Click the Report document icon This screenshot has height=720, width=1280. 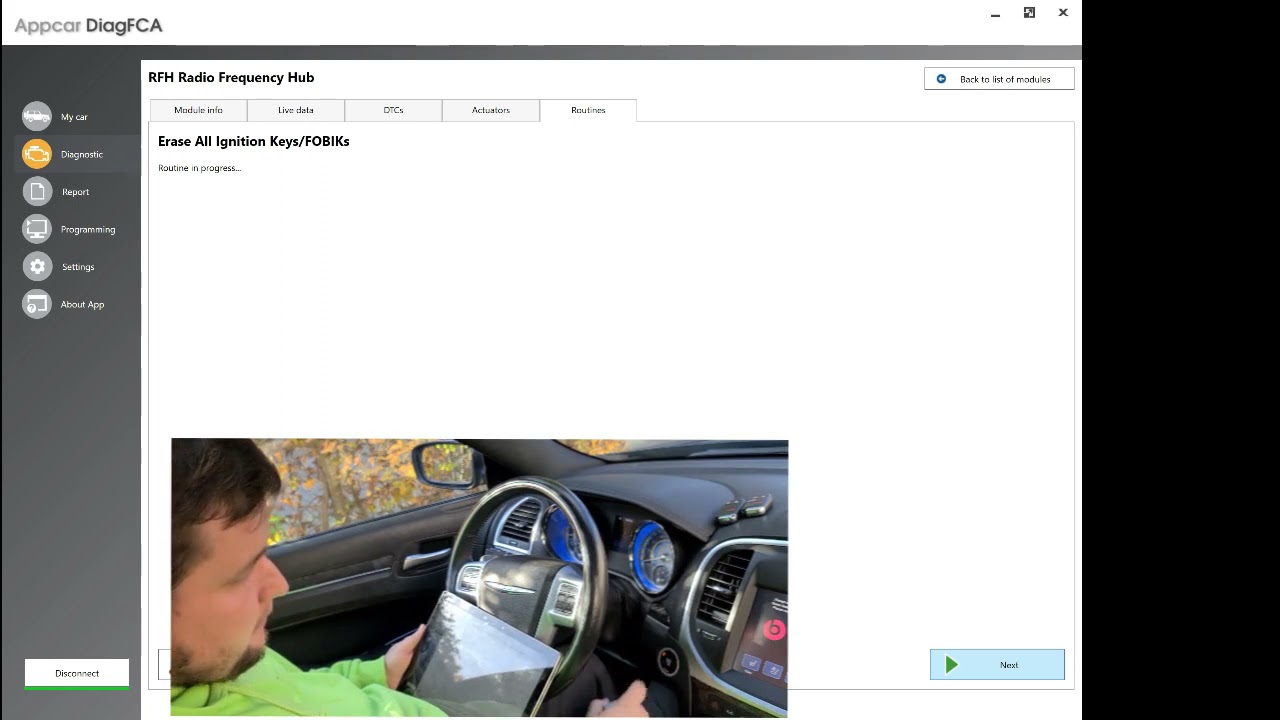[x=37, y=192]
